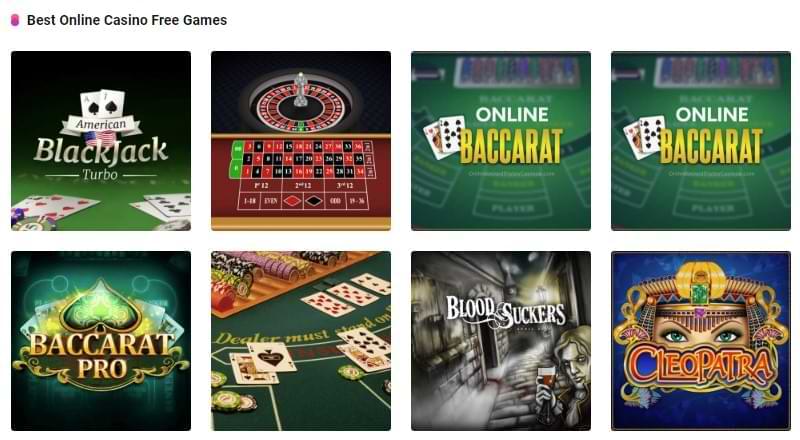
Task: Open the roulette game thumbnail
Action: [301, 141]
